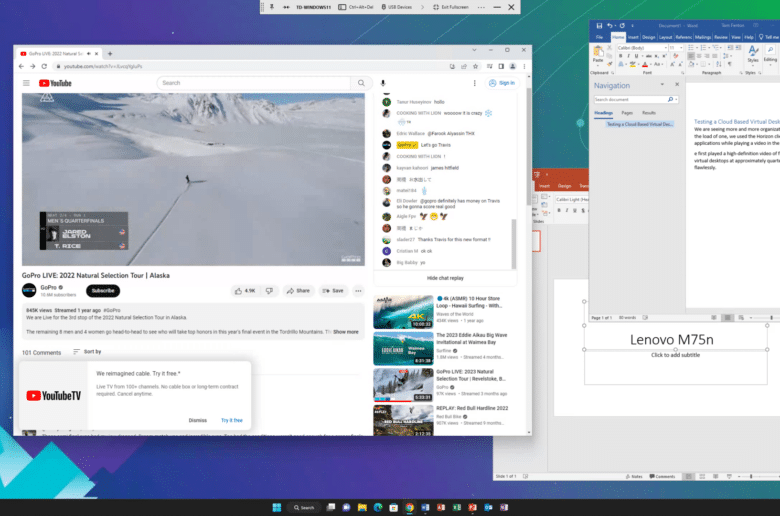
Task: Click Exit Fullscreen in Horizon toolbar
Action: (451, 7)
